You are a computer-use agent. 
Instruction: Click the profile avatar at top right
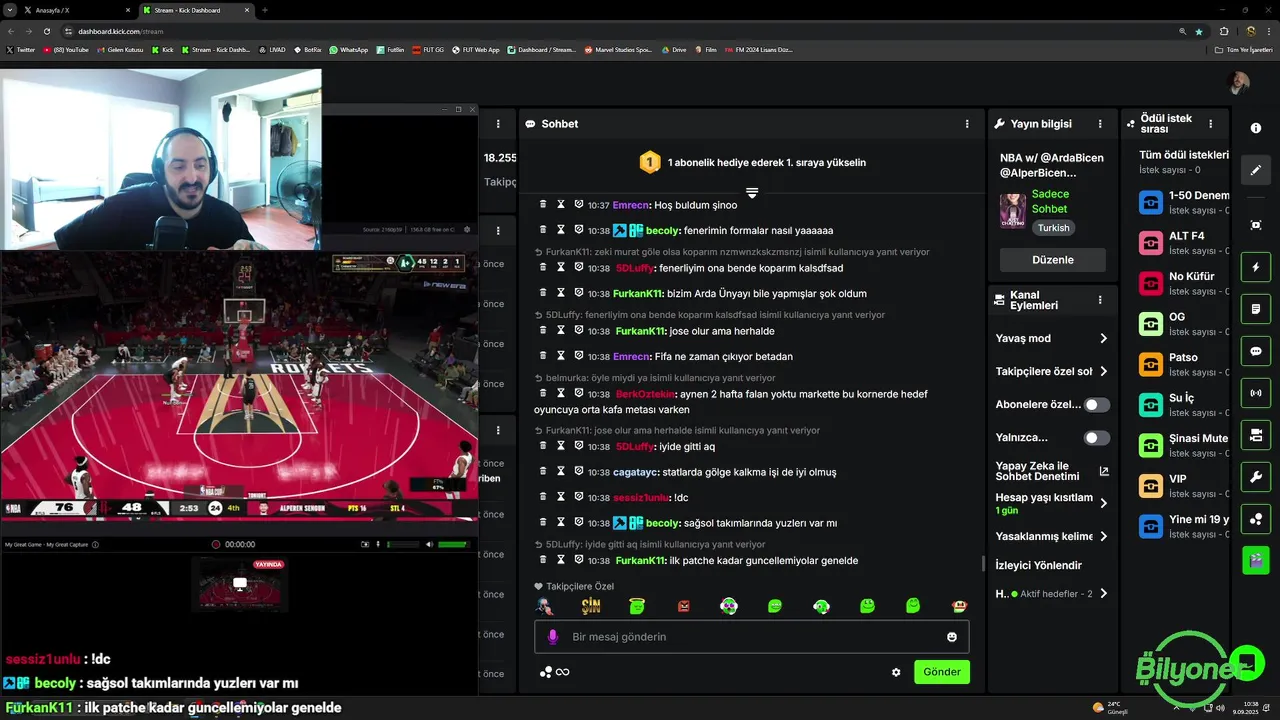point(1239,82)
